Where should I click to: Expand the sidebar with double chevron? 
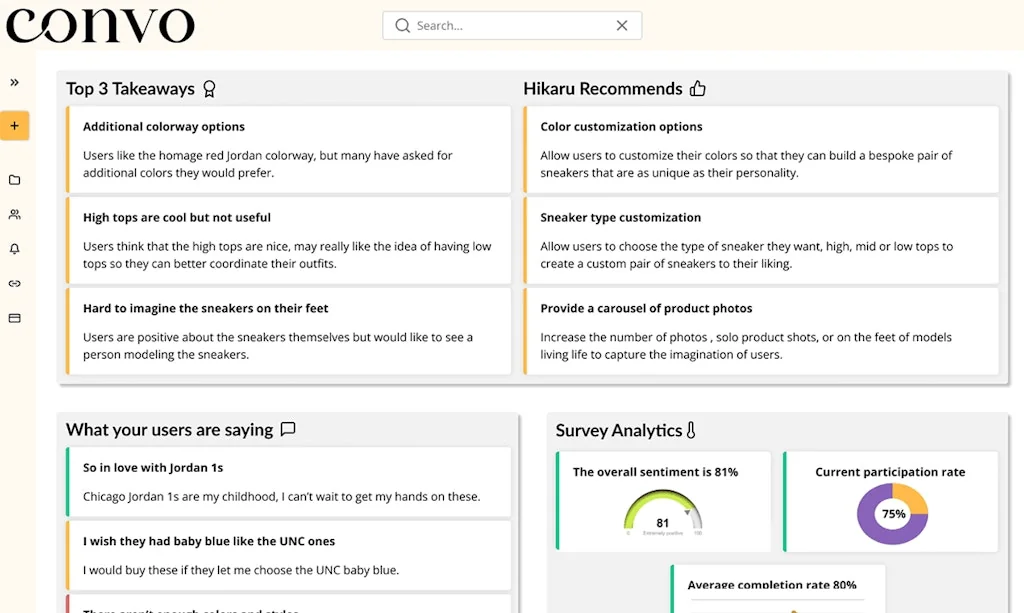(14, 83)
